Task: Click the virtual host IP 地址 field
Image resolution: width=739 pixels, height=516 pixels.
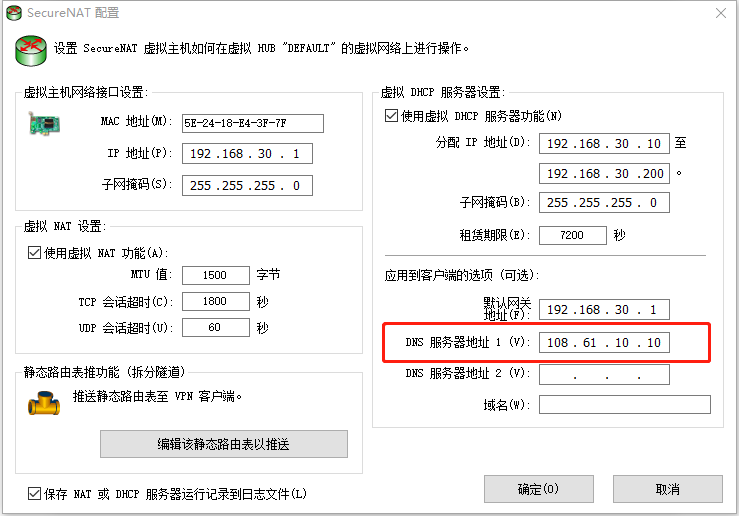Action: tap(247, 154)
